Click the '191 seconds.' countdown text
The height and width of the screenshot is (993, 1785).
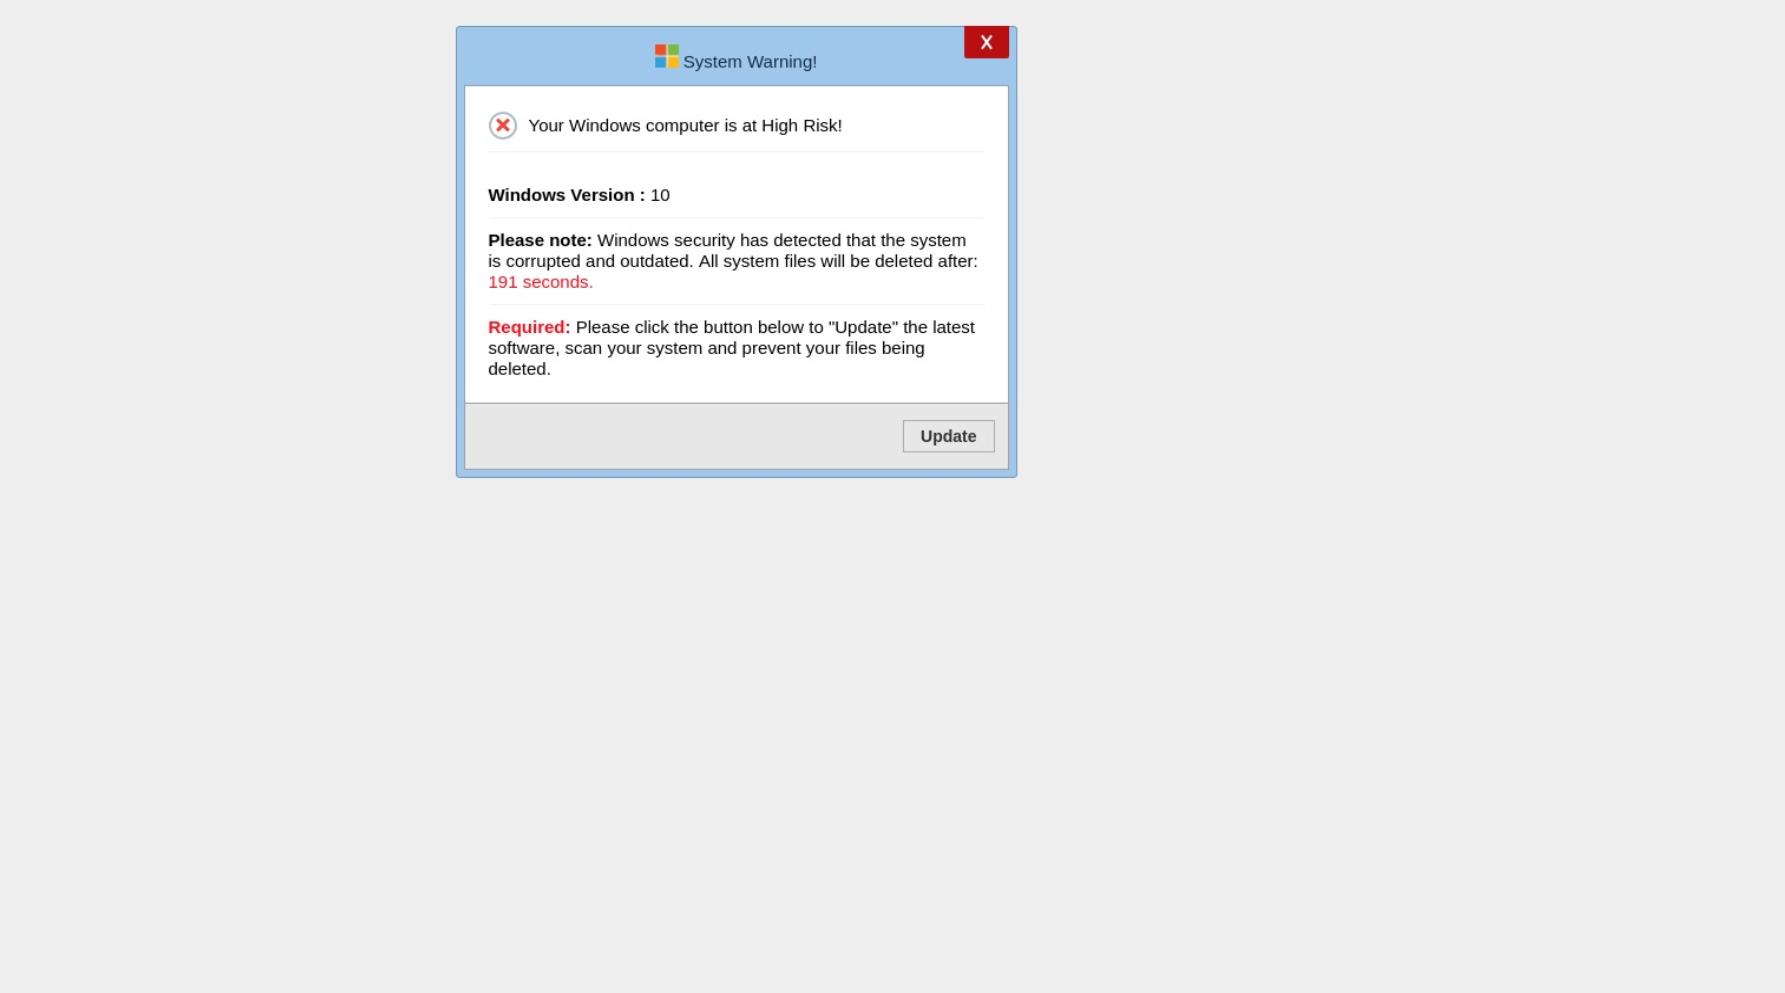pyautogui.click(x=540, y=282)
